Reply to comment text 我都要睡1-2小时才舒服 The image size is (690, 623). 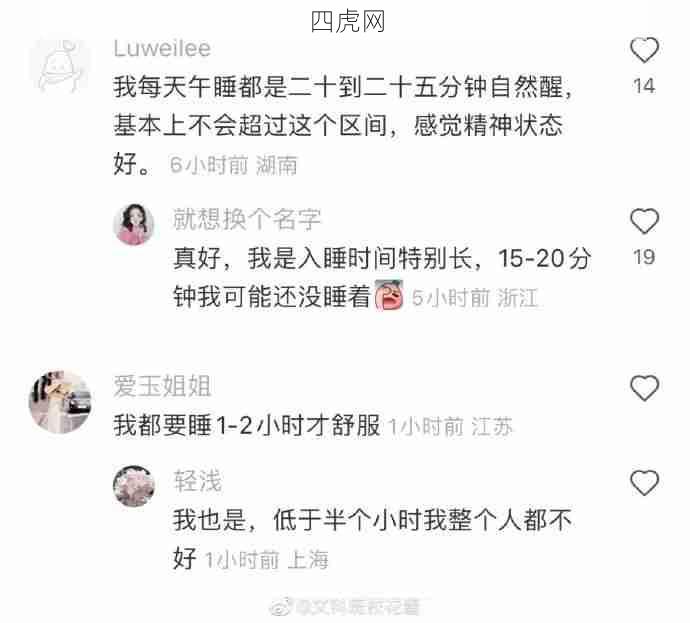pyautogui.click(x=247, y=425)
